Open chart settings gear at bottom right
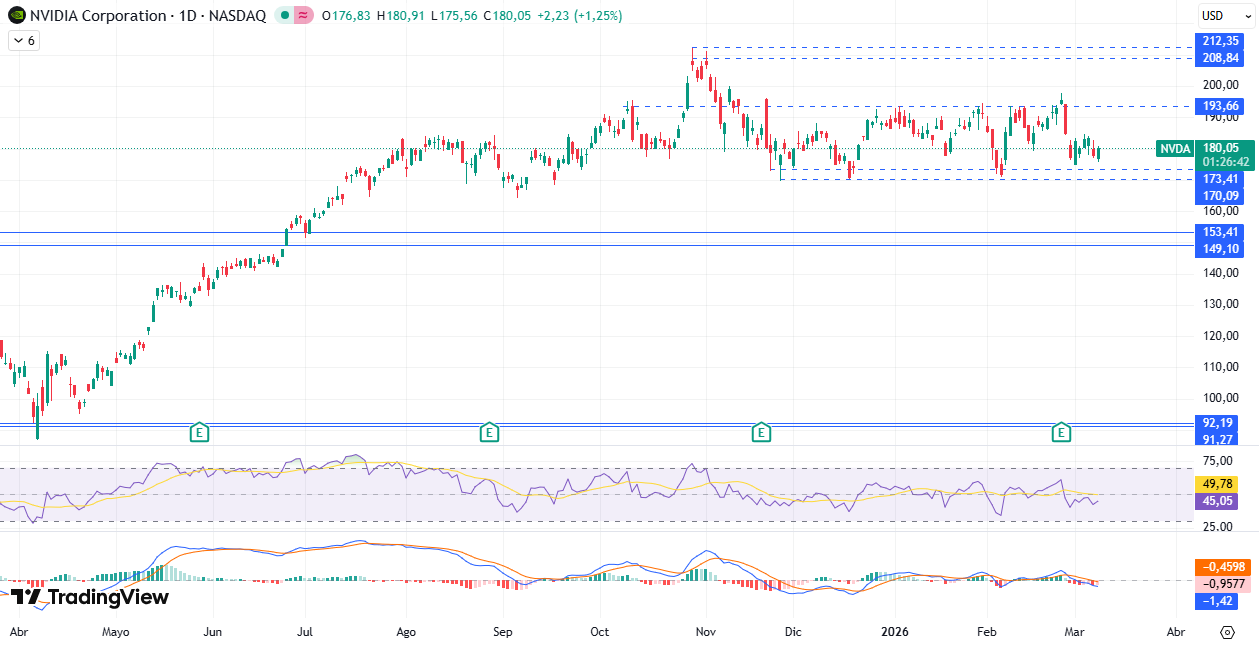 tap(1227, 632)
